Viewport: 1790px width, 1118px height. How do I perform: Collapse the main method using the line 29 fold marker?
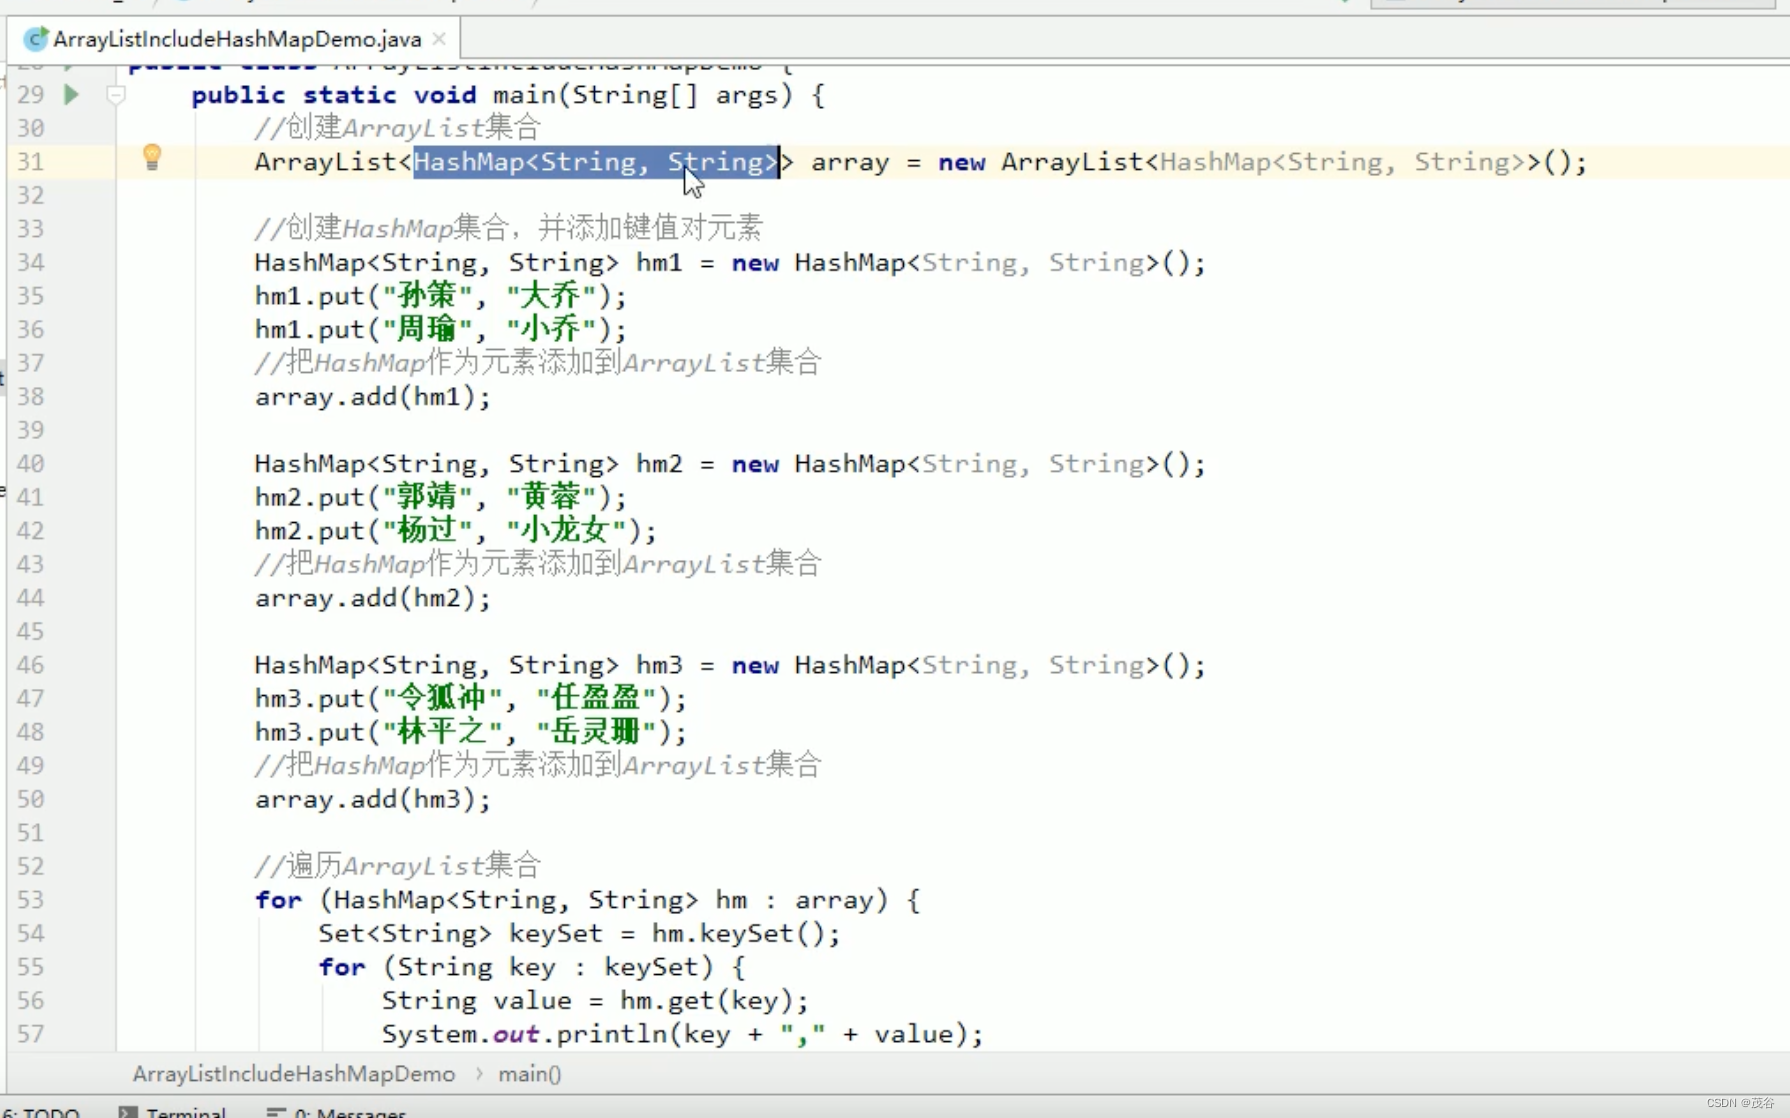click(116, 95)
